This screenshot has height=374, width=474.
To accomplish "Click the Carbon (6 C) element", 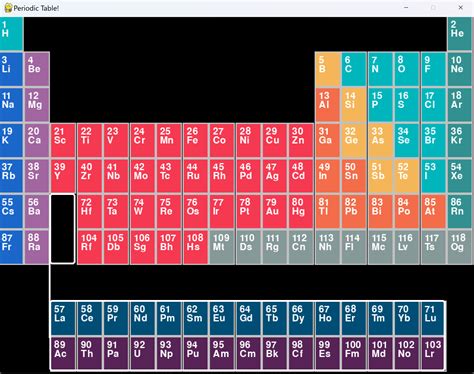I will click(354, 69).
